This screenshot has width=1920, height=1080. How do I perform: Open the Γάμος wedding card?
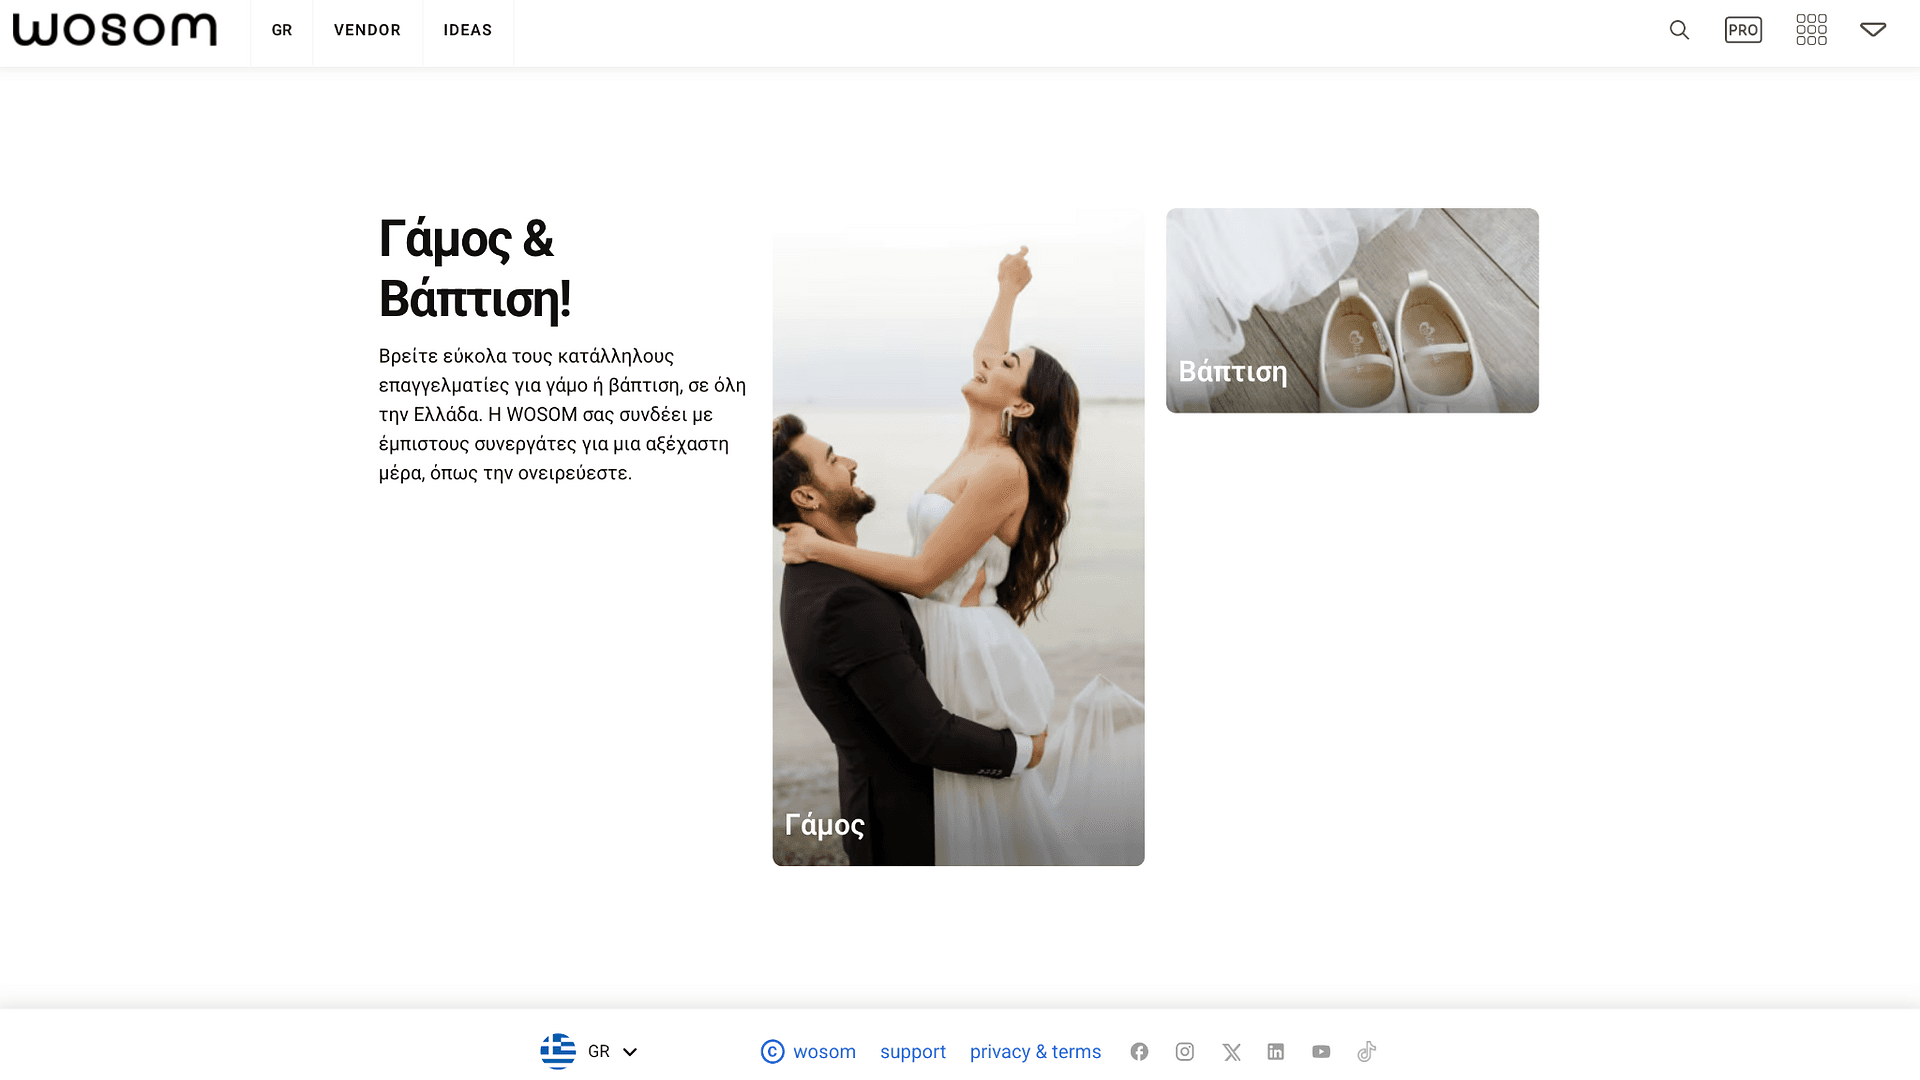(958, 537)
